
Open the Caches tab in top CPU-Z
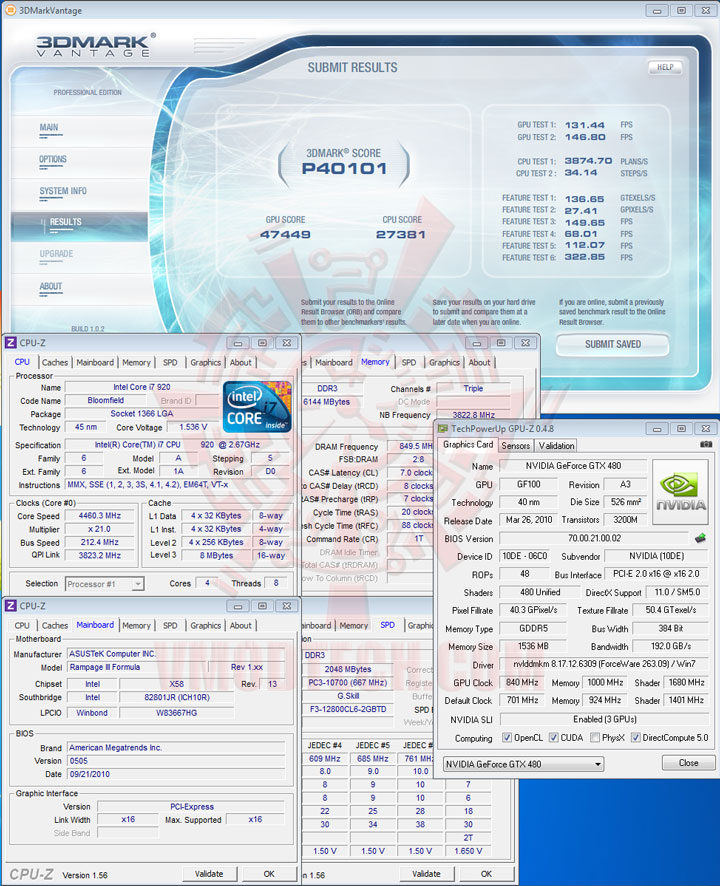pos(55,362)
